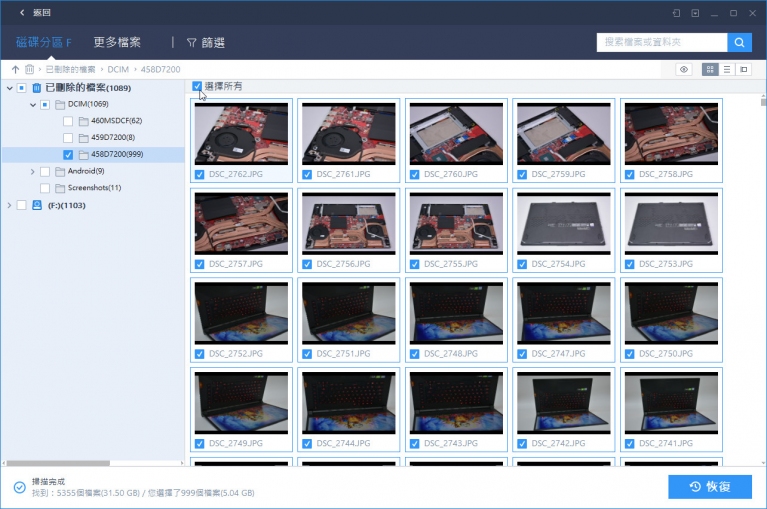Go to 已刪除的檔案 in breadcrumb

tap(70, 69)
